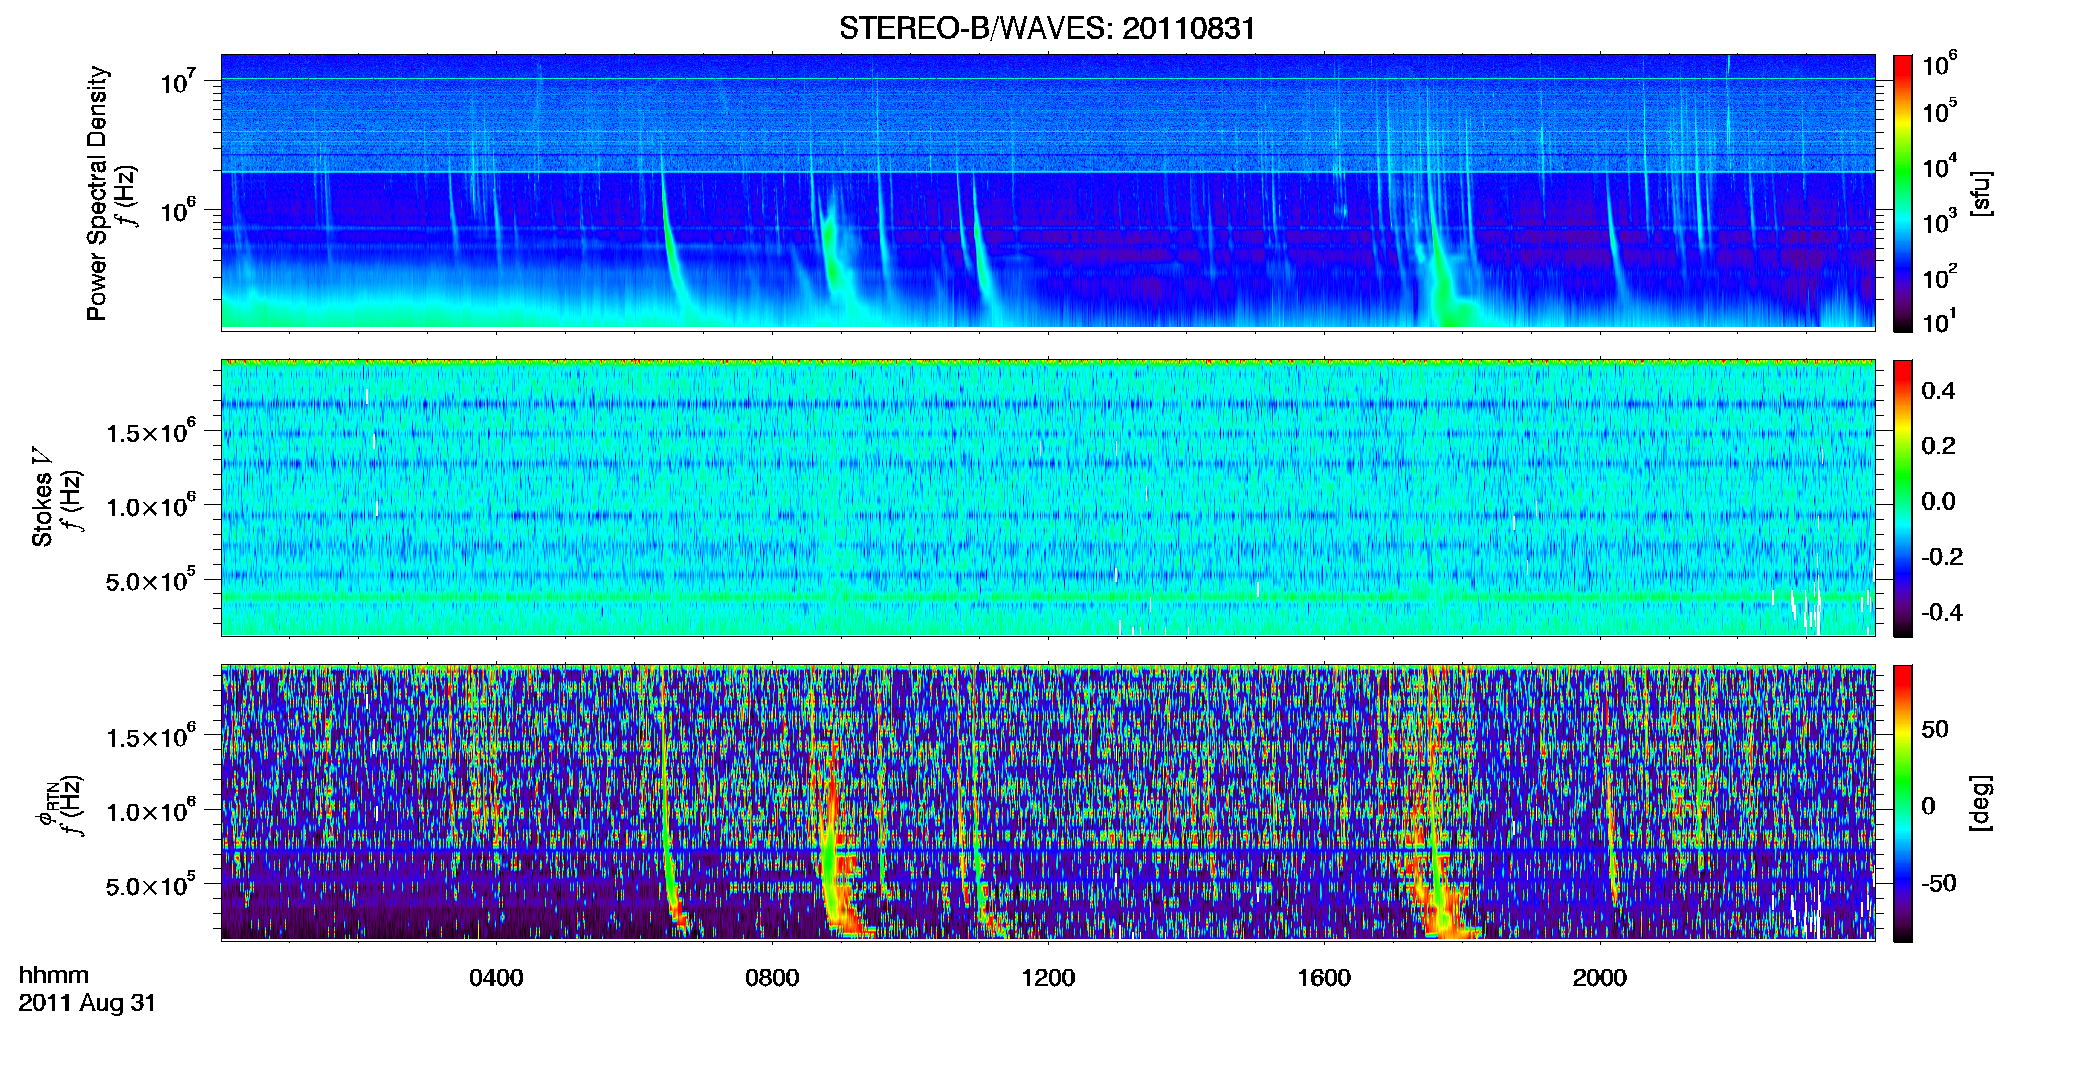Click the φ RTN degrees colorbar
The height and width of the screenshot is (1080, 2096).
[x=1903, y=803]
